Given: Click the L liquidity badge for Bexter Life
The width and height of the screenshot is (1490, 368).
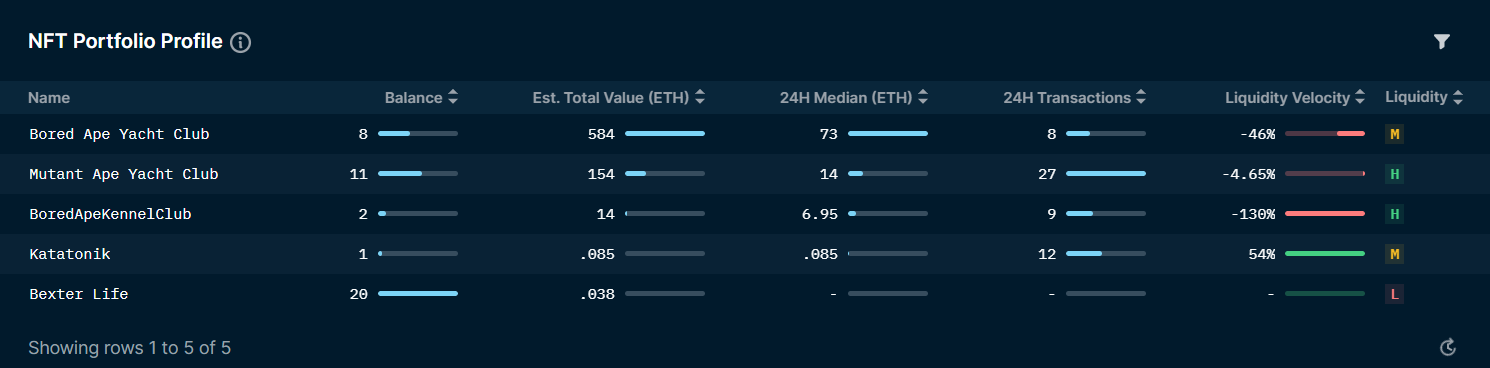Looking at the screenshot, I should (1394, 294).
